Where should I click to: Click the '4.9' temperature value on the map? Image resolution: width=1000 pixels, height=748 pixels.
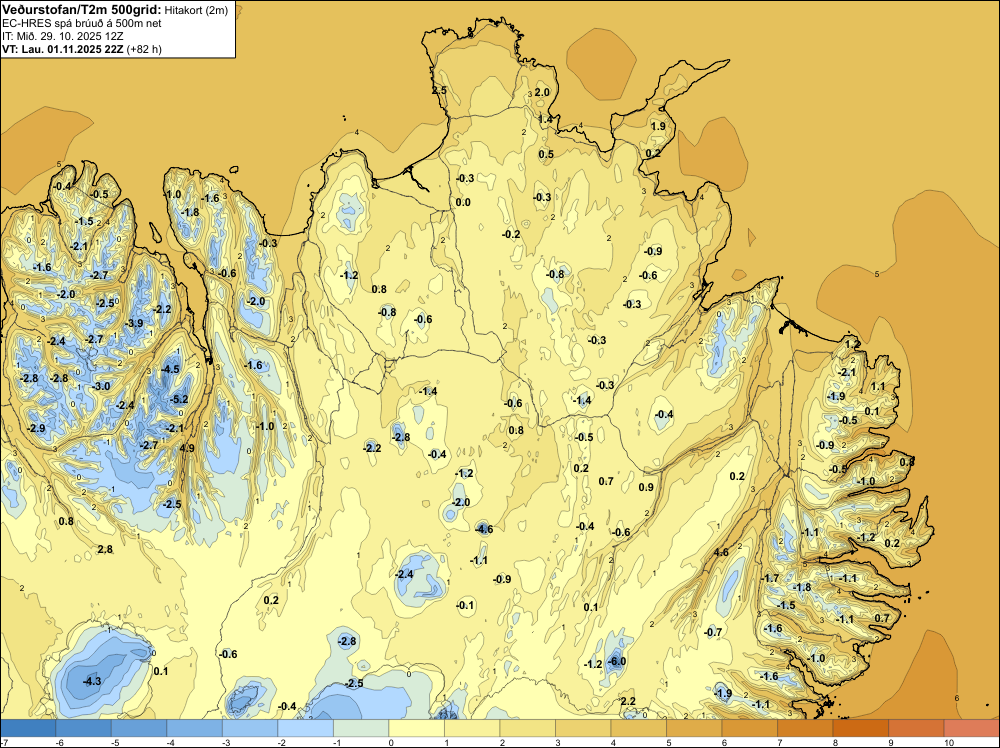(187, 448)
